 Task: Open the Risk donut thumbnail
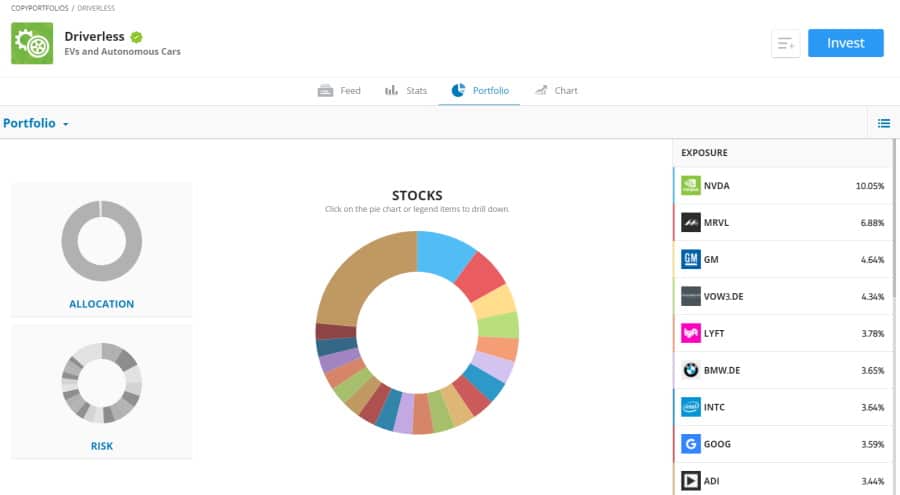[x=102, y=383]
